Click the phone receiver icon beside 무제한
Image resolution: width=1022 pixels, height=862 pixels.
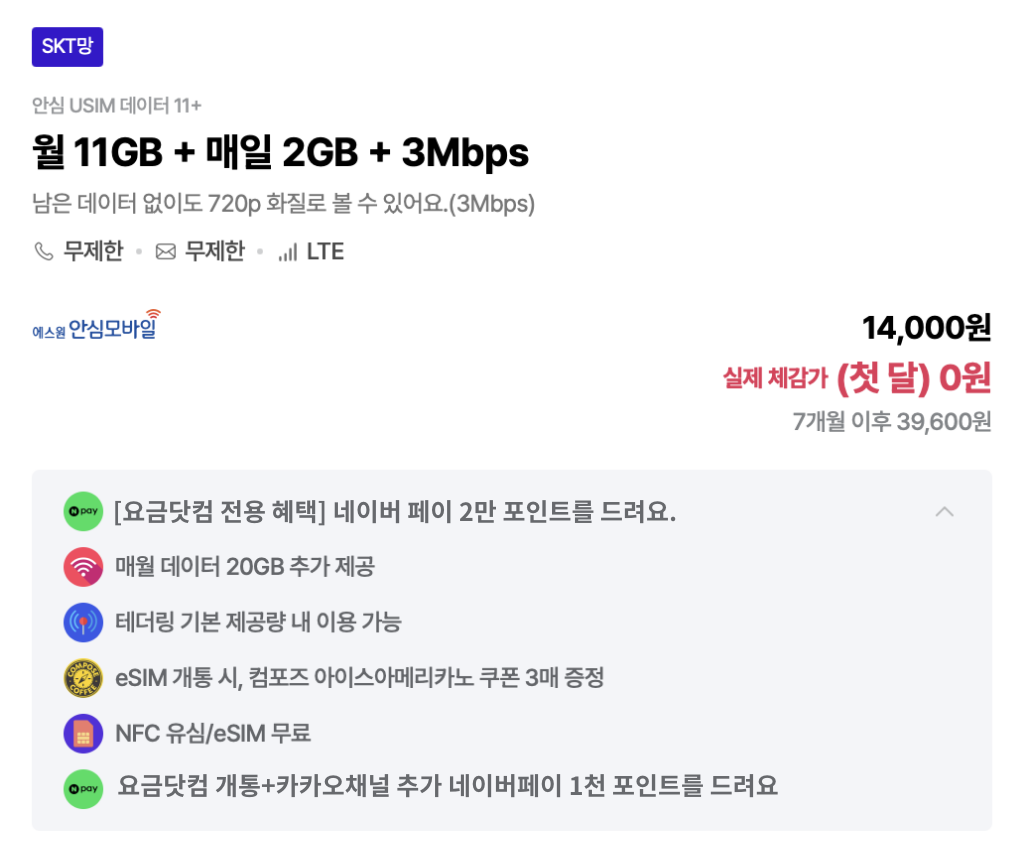click(x=44, y=251)
